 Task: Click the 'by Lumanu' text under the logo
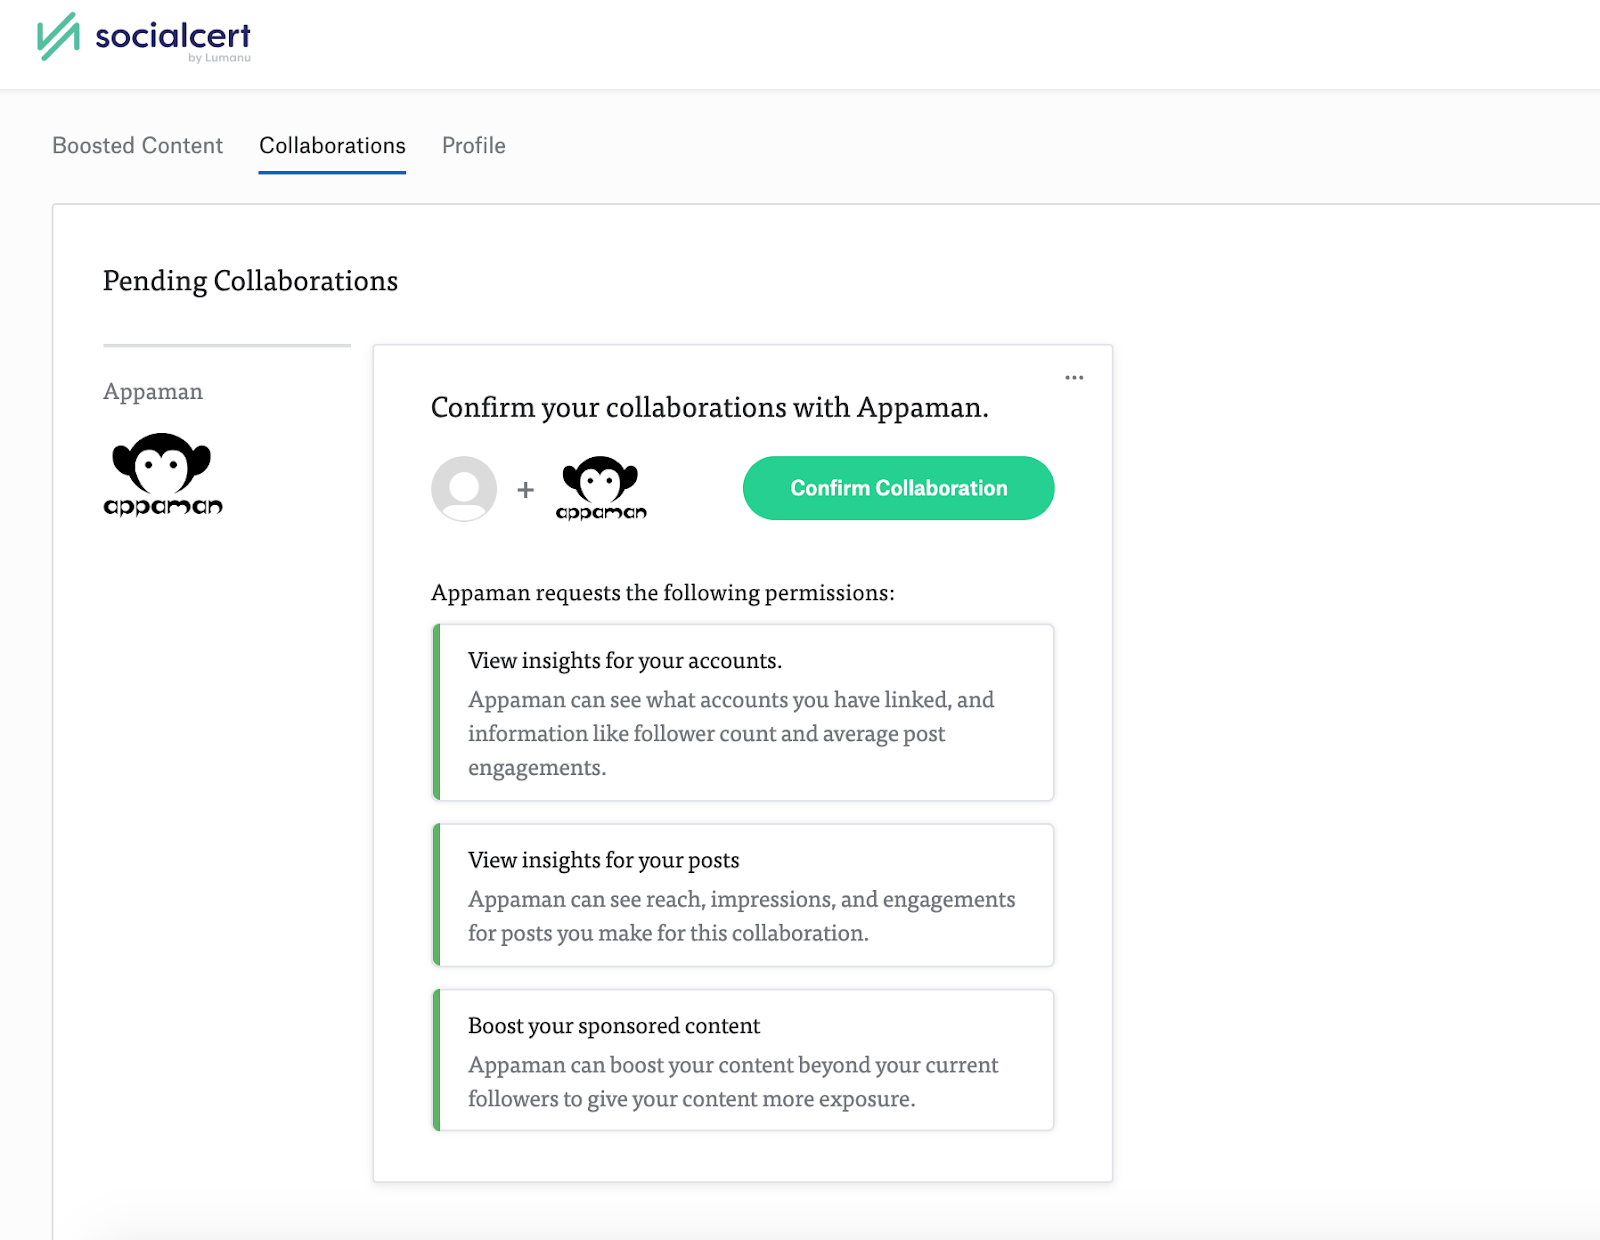click(219, 58)
